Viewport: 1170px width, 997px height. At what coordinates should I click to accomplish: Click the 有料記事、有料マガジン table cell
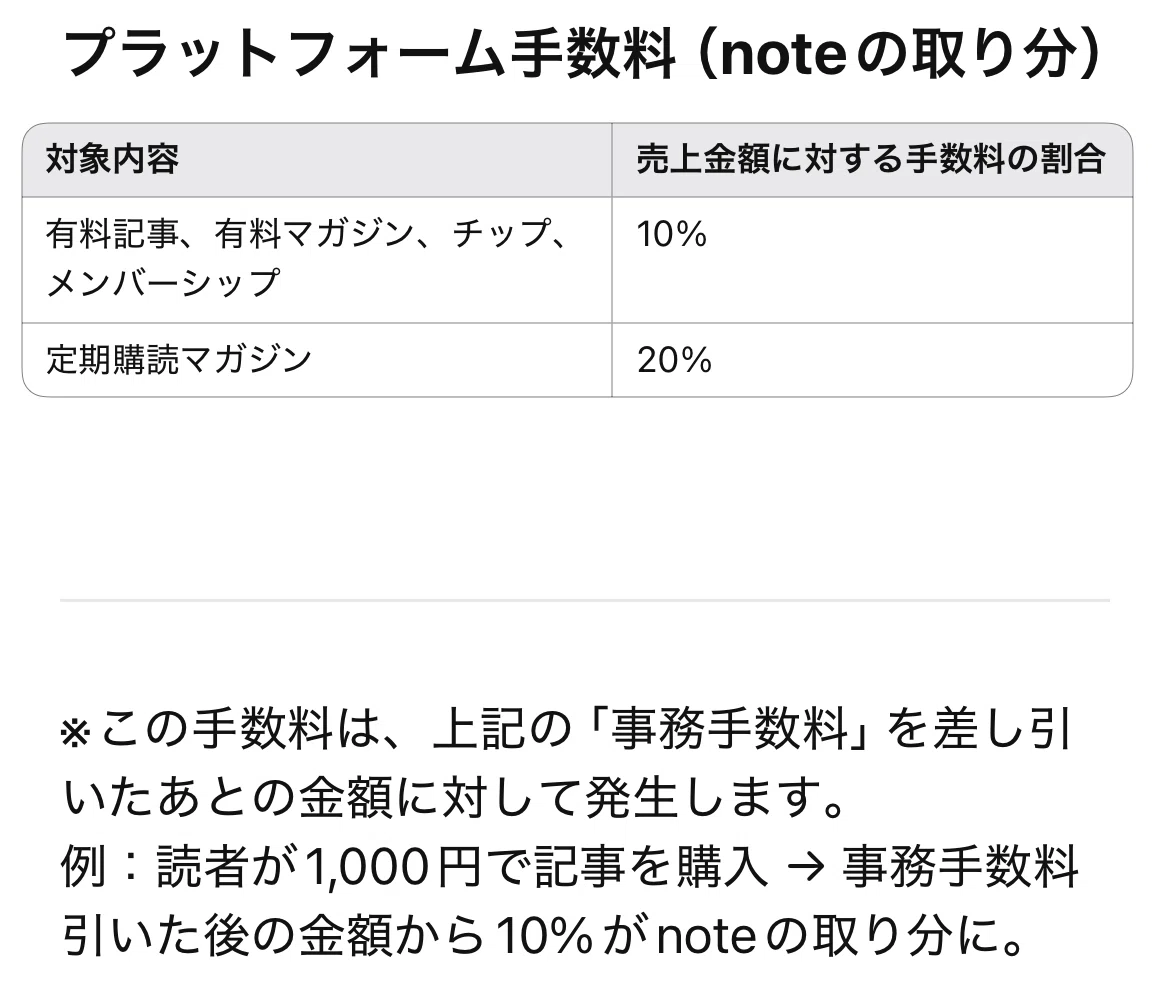pos(316,260)
